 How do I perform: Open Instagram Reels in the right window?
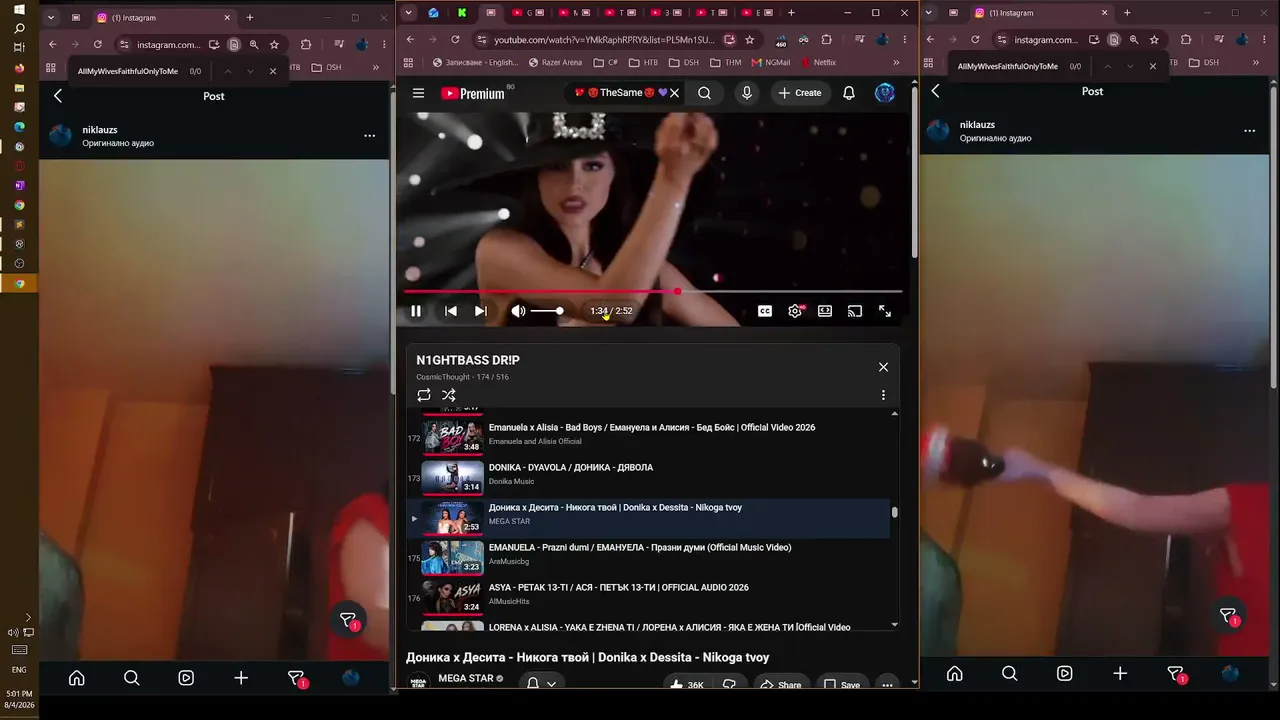(x=1065, y=674)
